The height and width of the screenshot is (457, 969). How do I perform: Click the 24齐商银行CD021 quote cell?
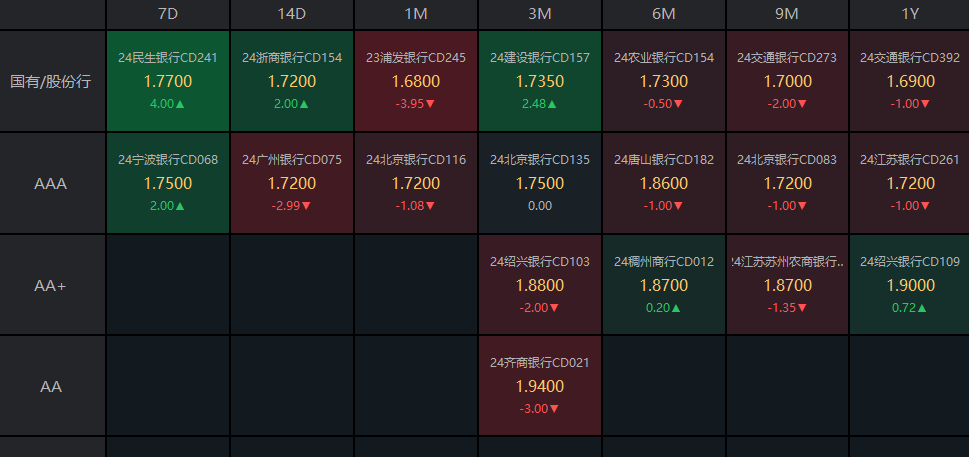click(540, 386)
